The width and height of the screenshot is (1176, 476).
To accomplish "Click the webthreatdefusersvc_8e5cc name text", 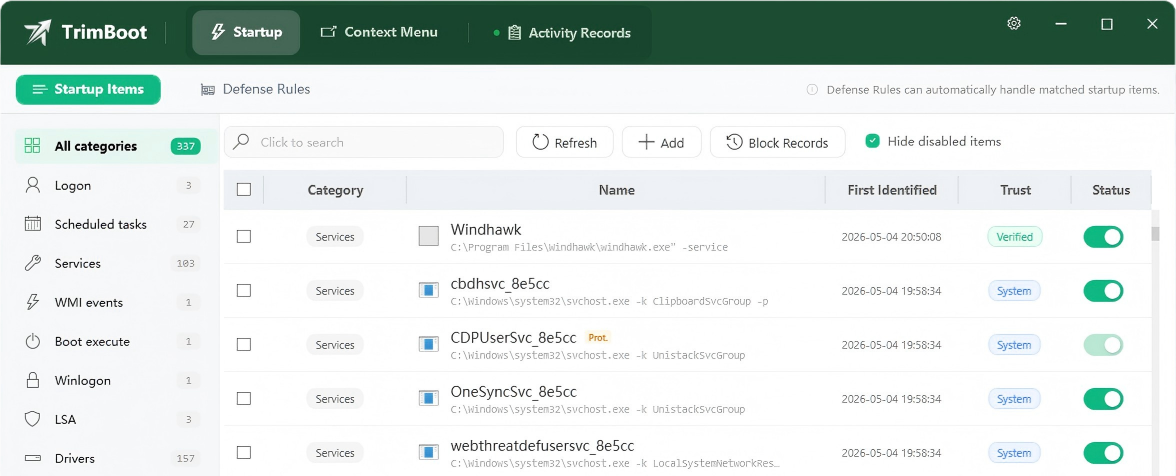I will [x=542, y=446].
